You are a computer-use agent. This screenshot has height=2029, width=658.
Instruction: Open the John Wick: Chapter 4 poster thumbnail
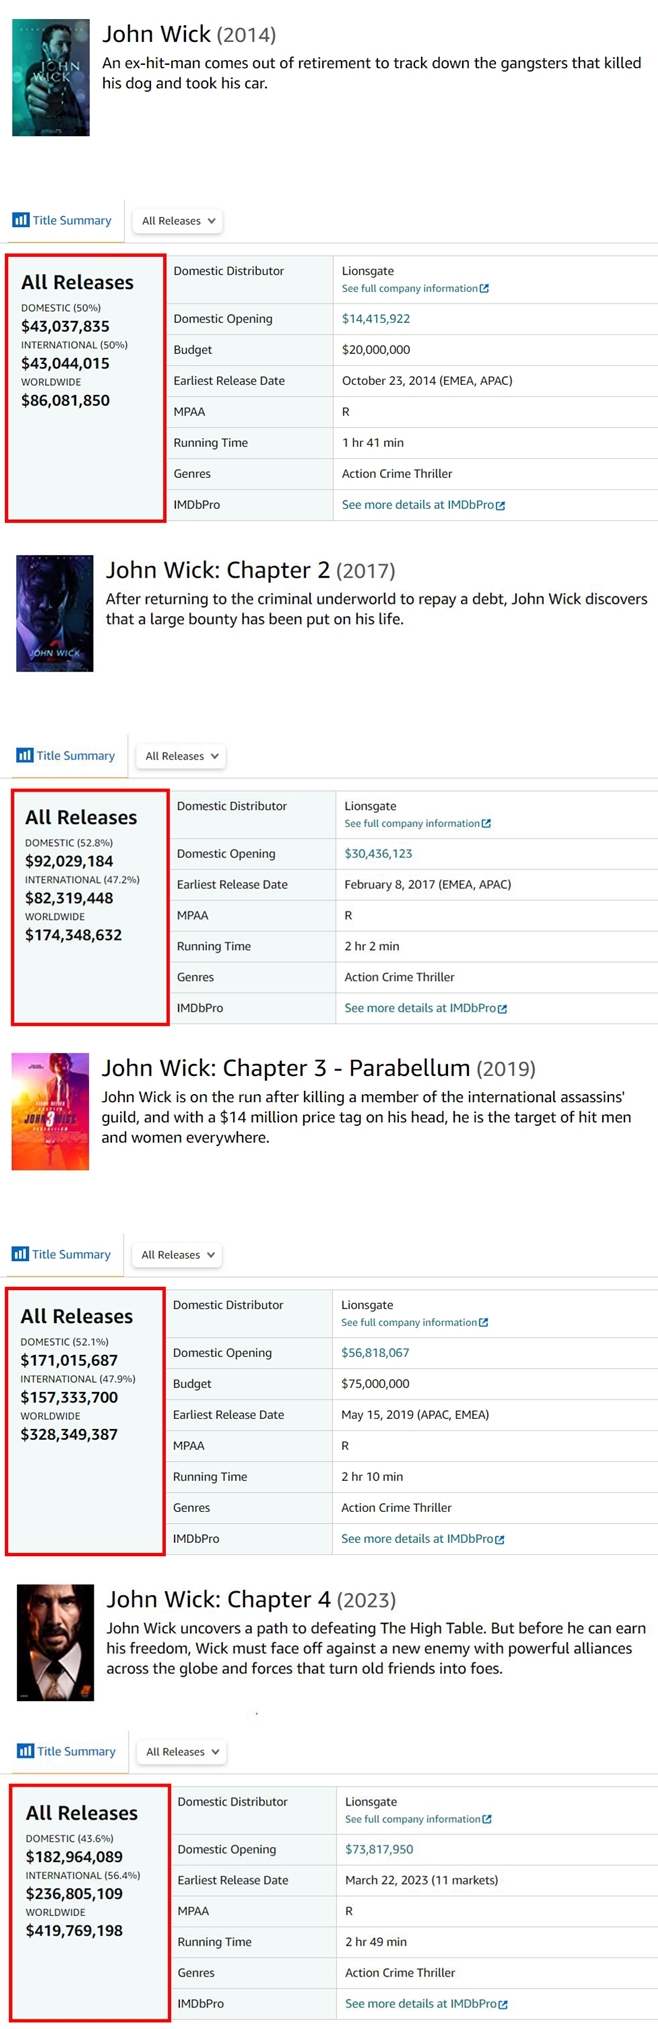click(x=55, y=1642)
